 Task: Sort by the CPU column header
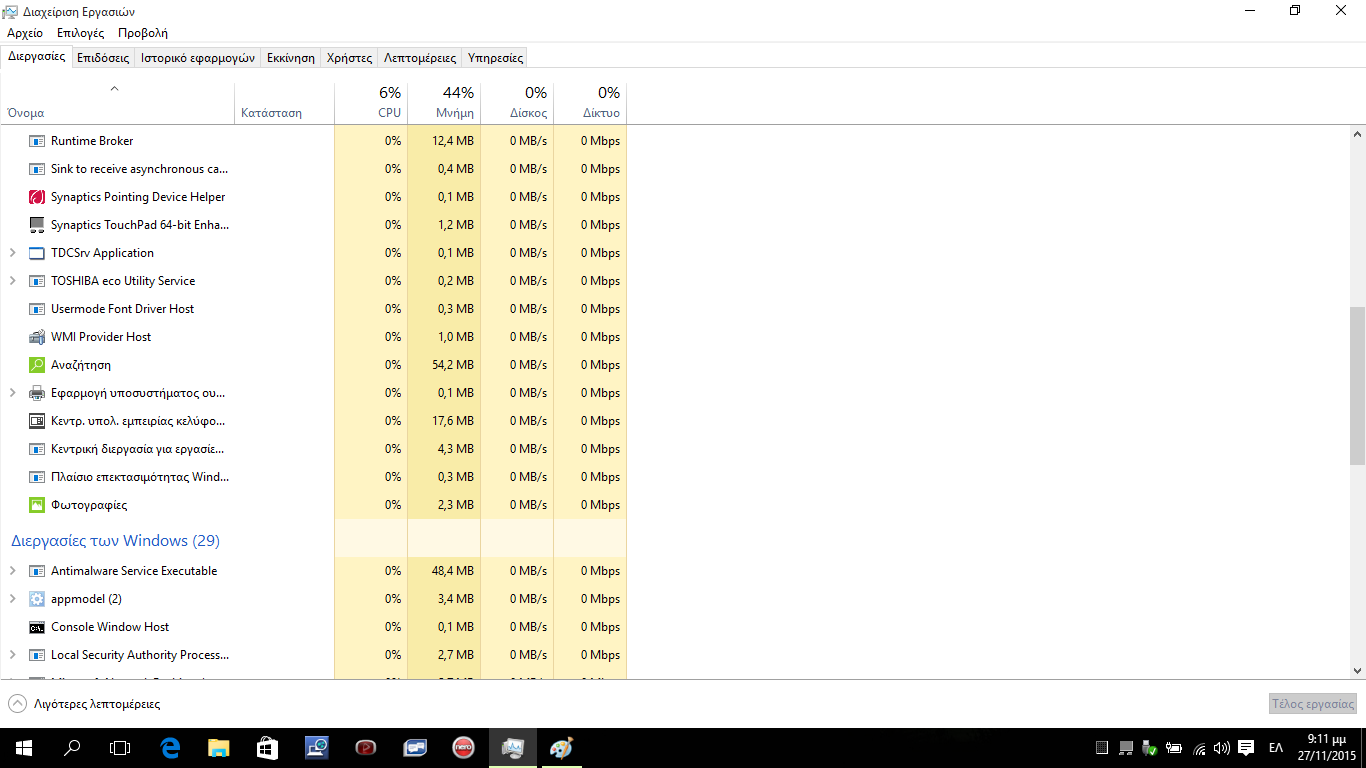(371, 102)
